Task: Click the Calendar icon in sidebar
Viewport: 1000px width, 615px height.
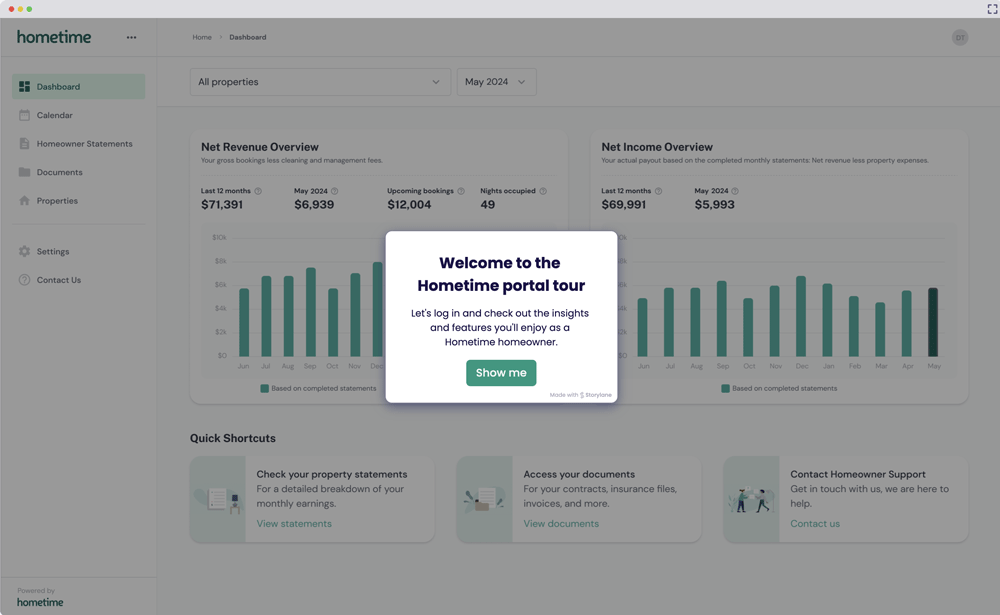Action: click(x=24, y=115)
